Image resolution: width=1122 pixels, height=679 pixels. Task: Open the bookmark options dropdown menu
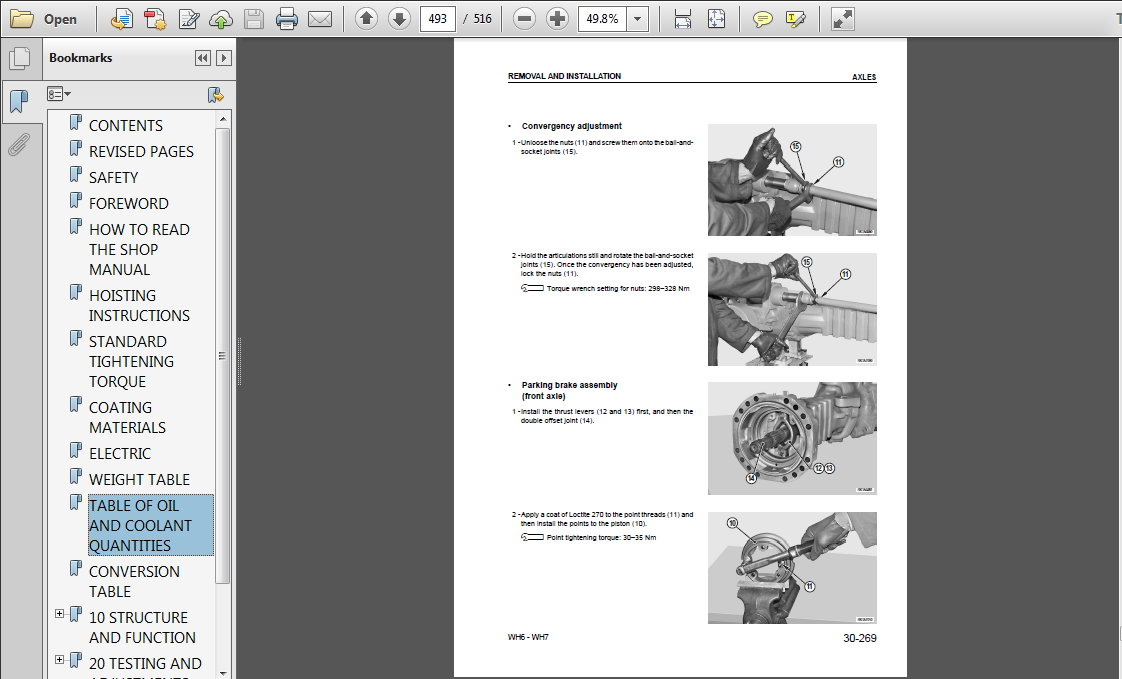[x=59, y=94]
